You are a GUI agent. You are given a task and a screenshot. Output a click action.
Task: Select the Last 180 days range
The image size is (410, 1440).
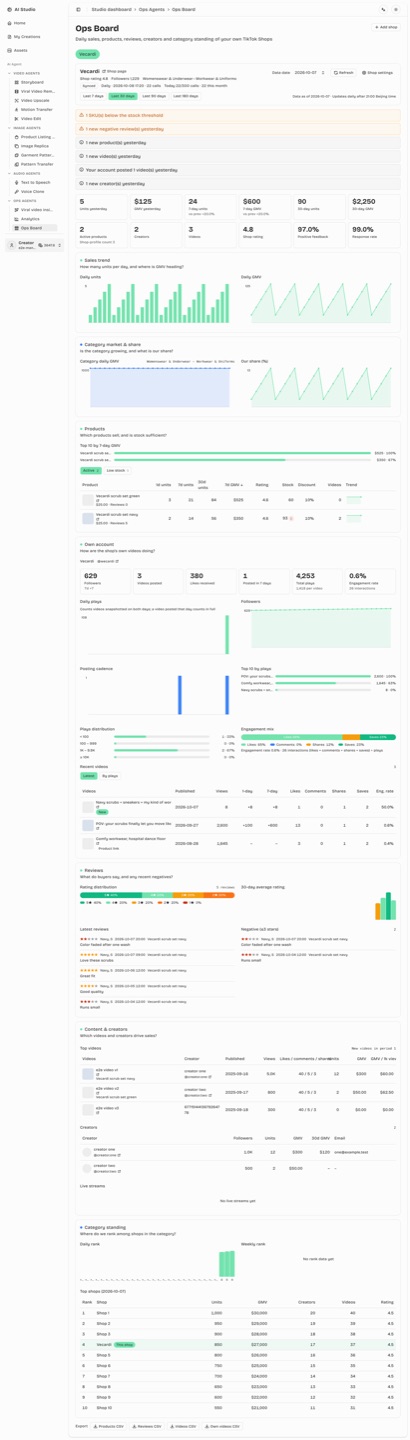[x=185, y=96]
